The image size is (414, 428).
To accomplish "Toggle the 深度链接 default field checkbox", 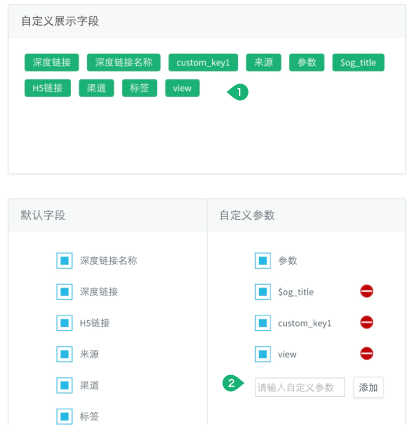I will pyautogui.click(x=64, y=292).
